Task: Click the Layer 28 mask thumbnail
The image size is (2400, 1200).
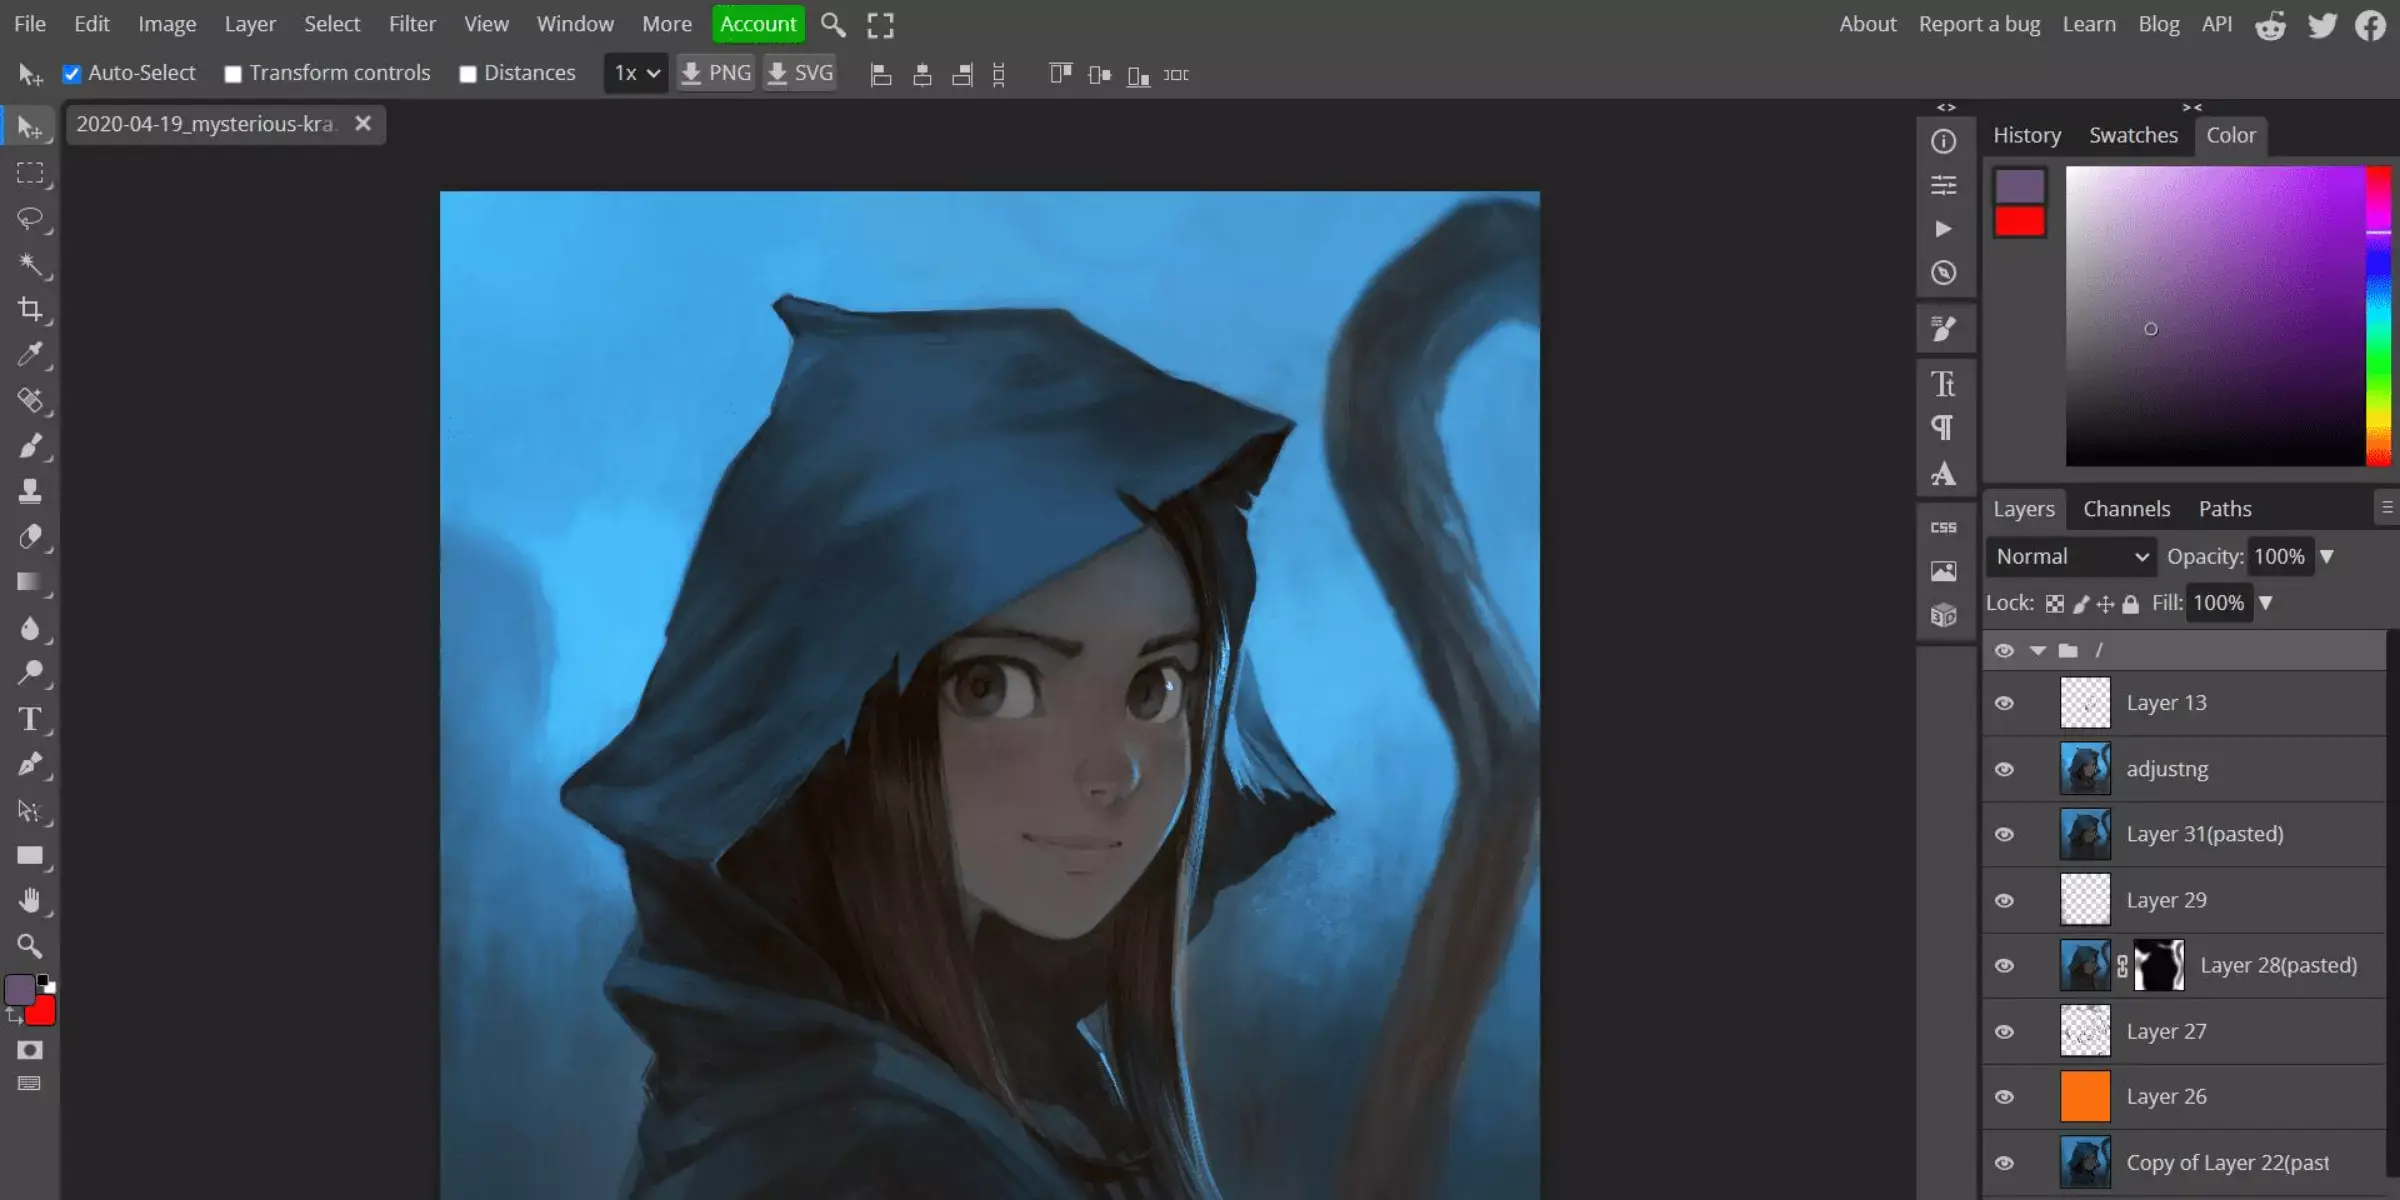Action: (2160, 965)
